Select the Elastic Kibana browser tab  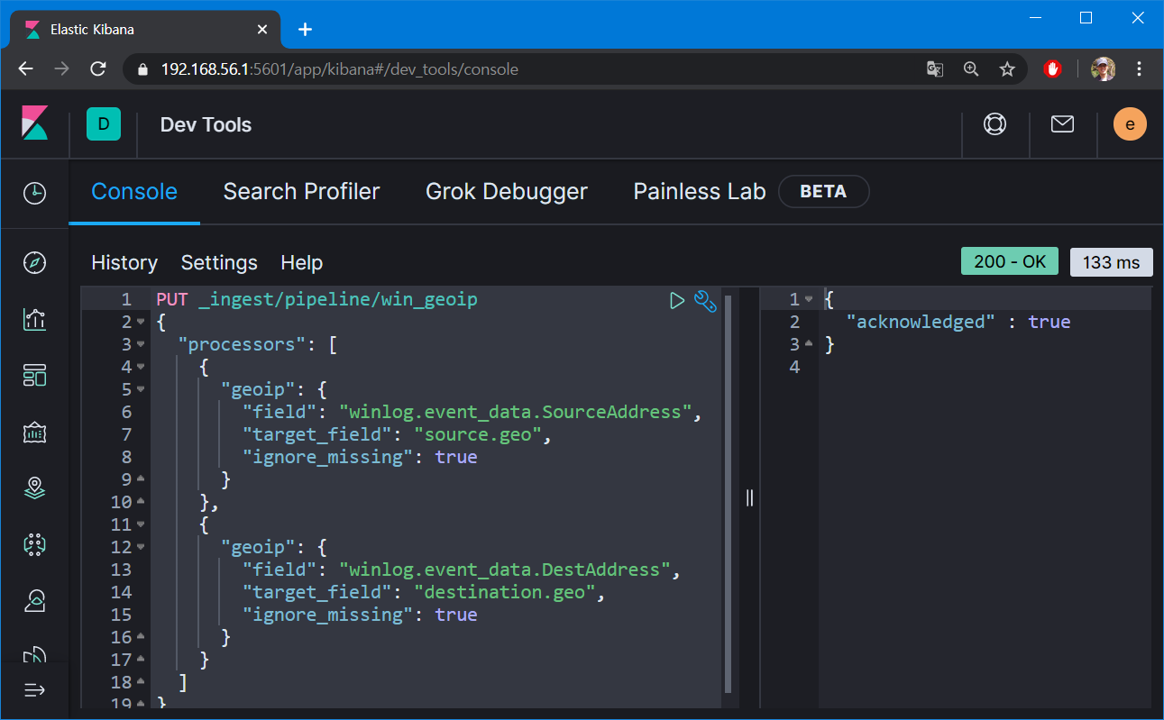pos(145,30)
